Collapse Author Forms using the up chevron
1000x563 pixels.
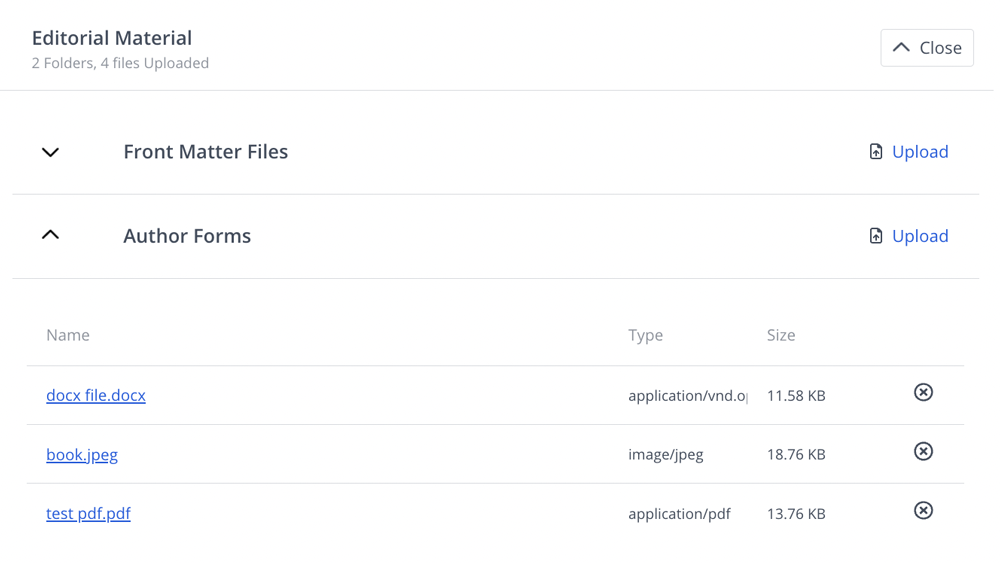pyautogui.click(x=50, y=235)
